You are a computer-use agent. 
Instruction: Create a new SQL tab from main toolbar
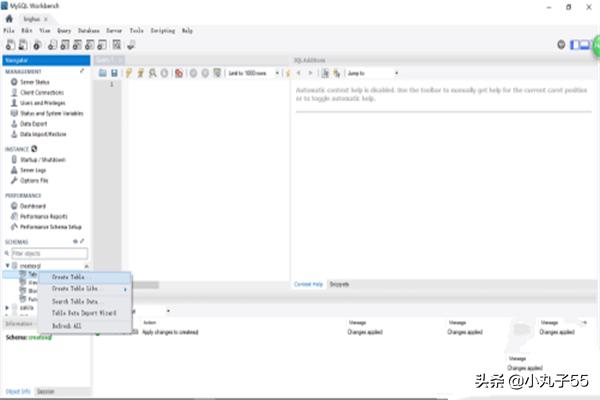coord(10,45)
